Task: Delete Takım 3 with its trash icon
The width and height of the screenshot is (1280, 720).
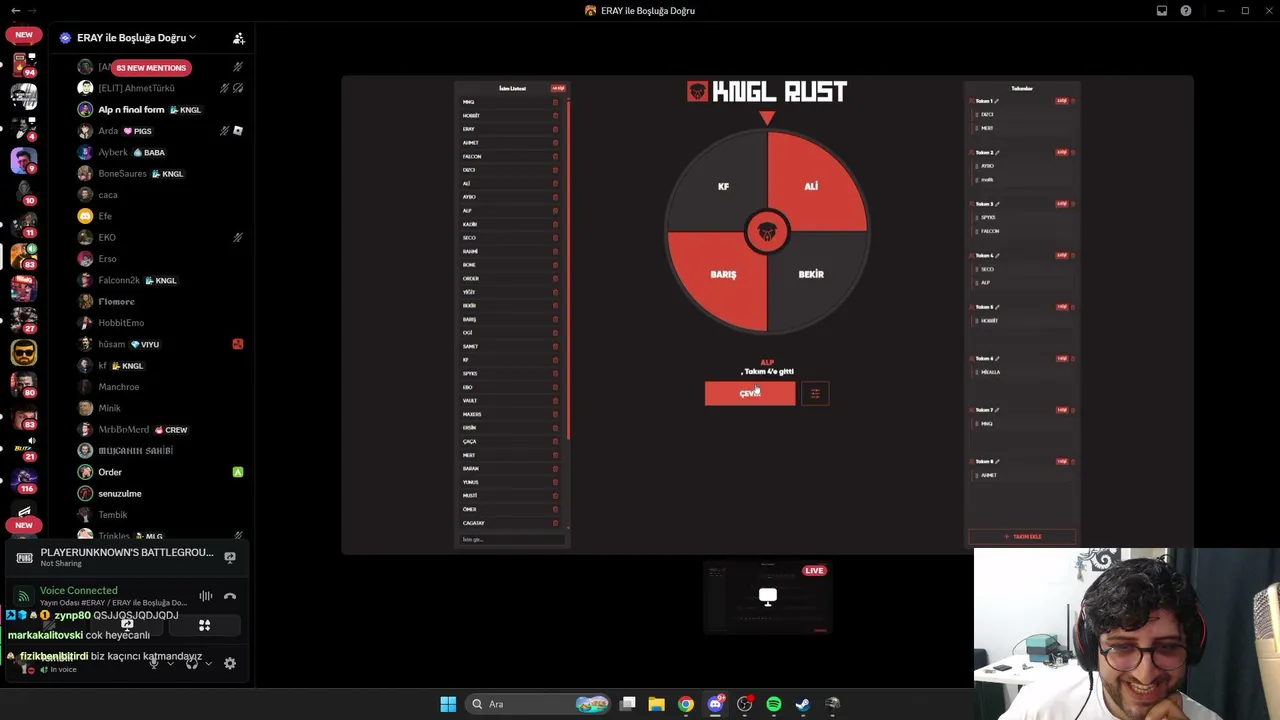Action: click(1073, 204)
